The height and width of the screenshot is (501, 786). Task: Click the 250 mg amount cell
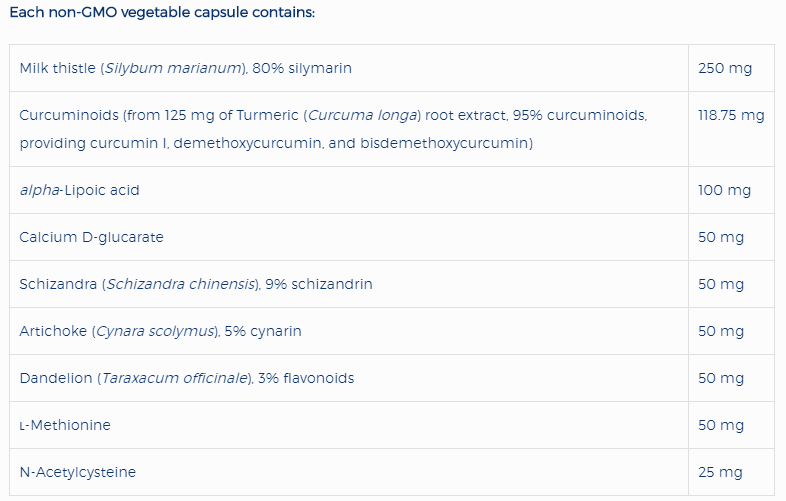coord(724,68)
